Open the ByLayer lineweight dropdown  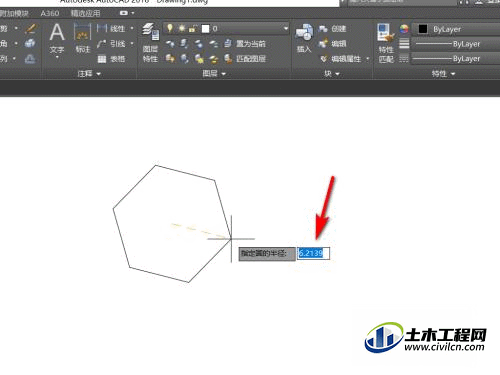click(457, 44)
